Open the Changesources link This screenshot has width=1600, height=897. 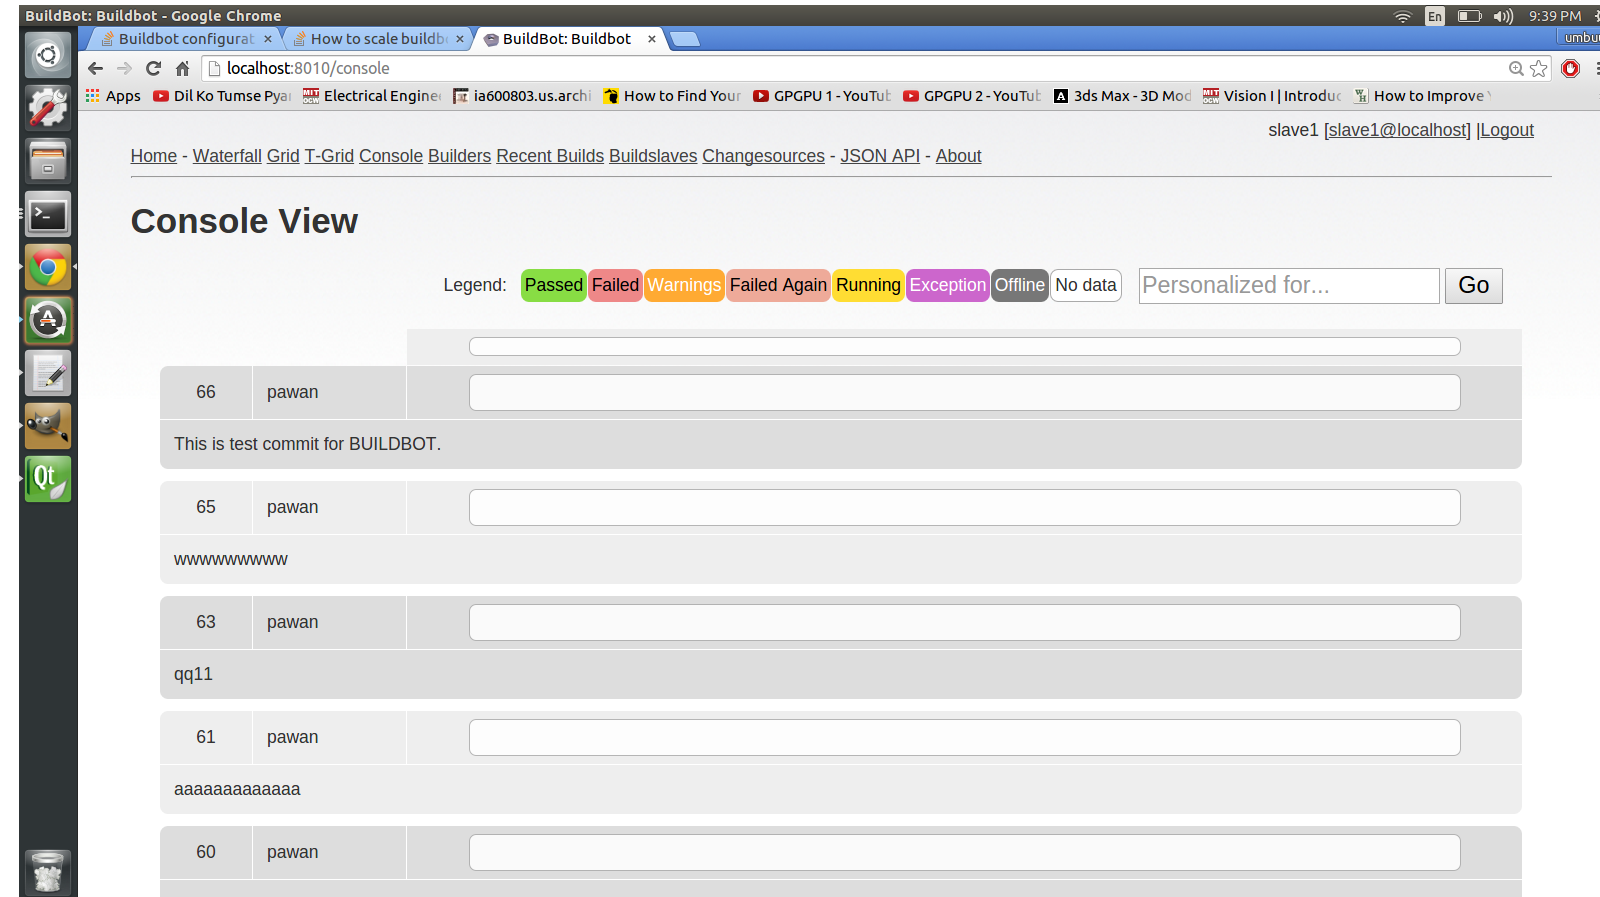(764, 156)
